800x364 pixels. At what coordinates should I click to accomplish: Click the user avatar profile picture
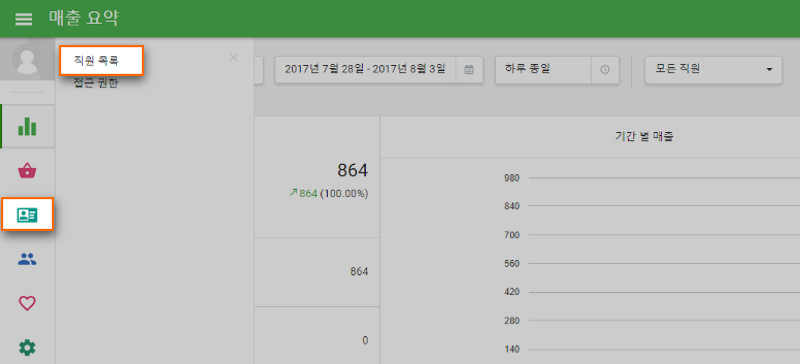click(x=27, y=59)
